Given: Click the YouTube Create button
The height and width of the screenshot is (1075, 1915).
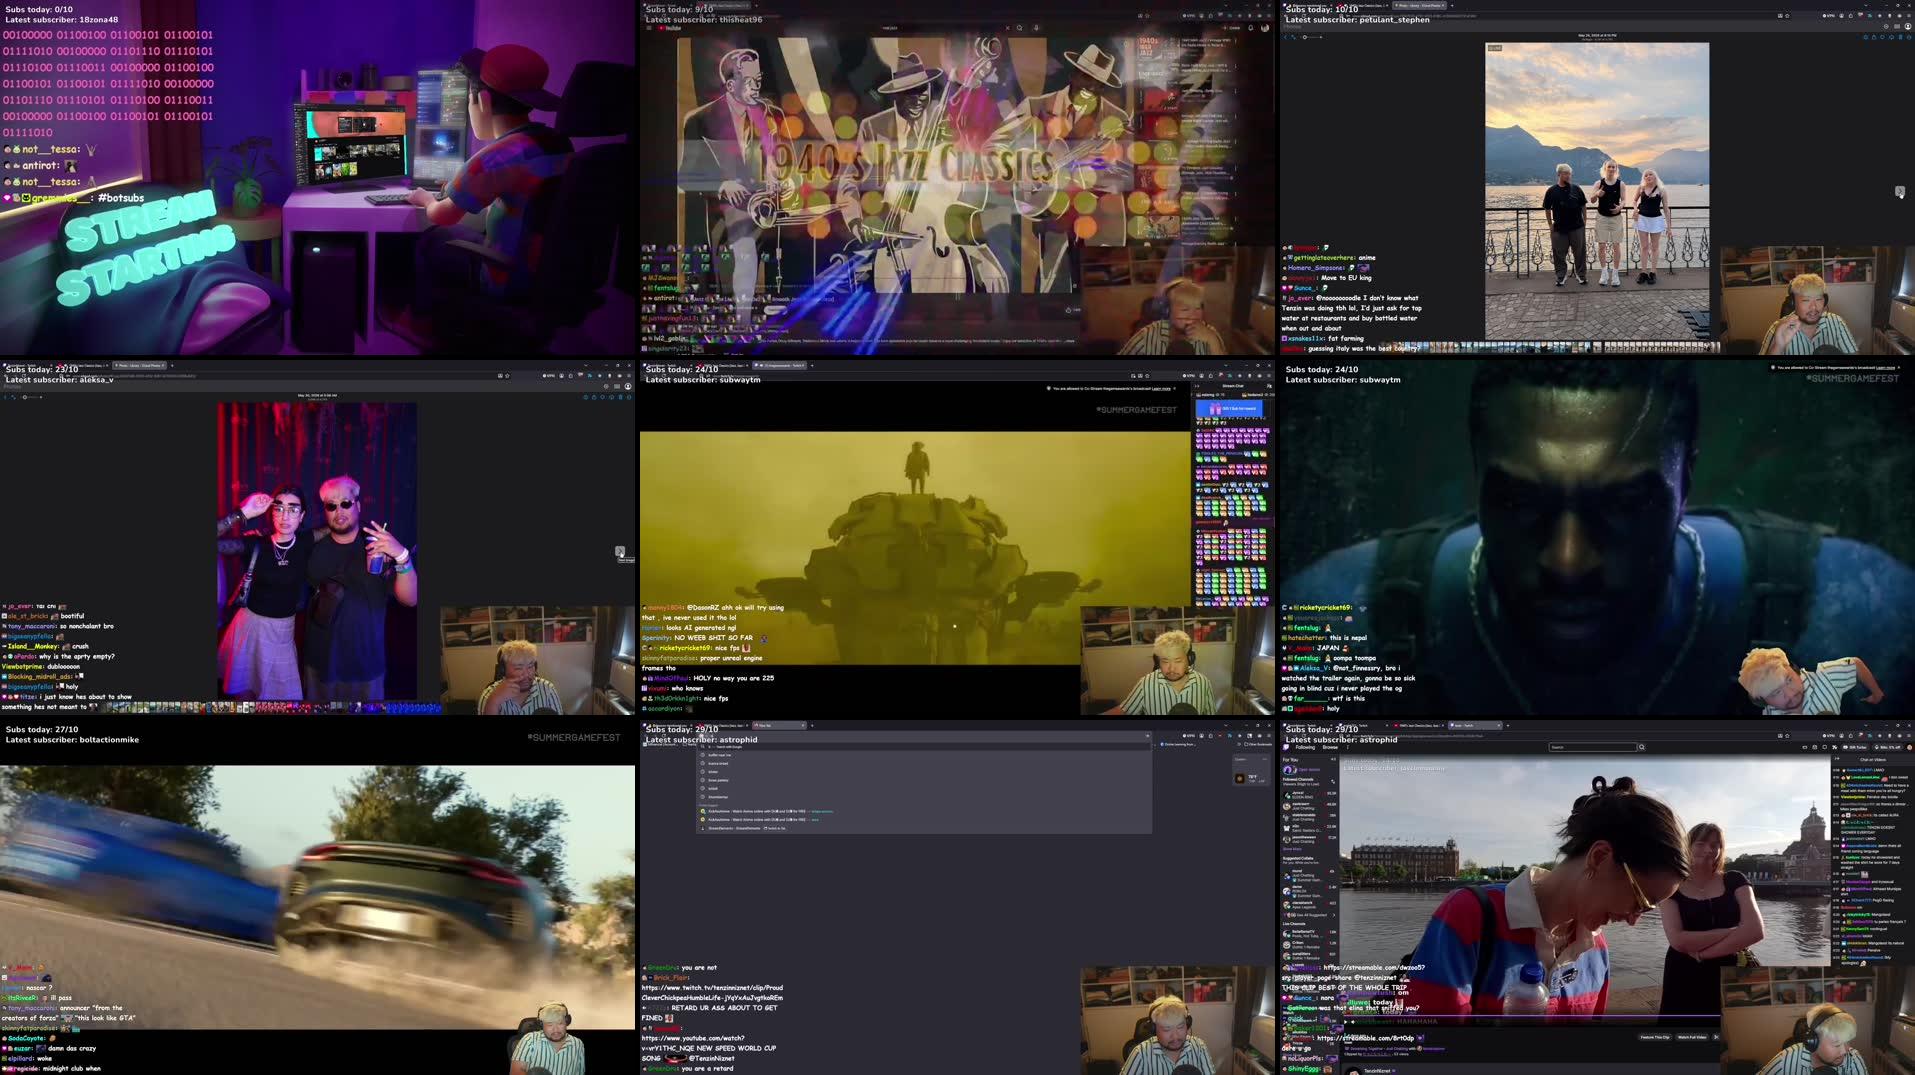Looking at the screenshot, I should (1232, 28).
